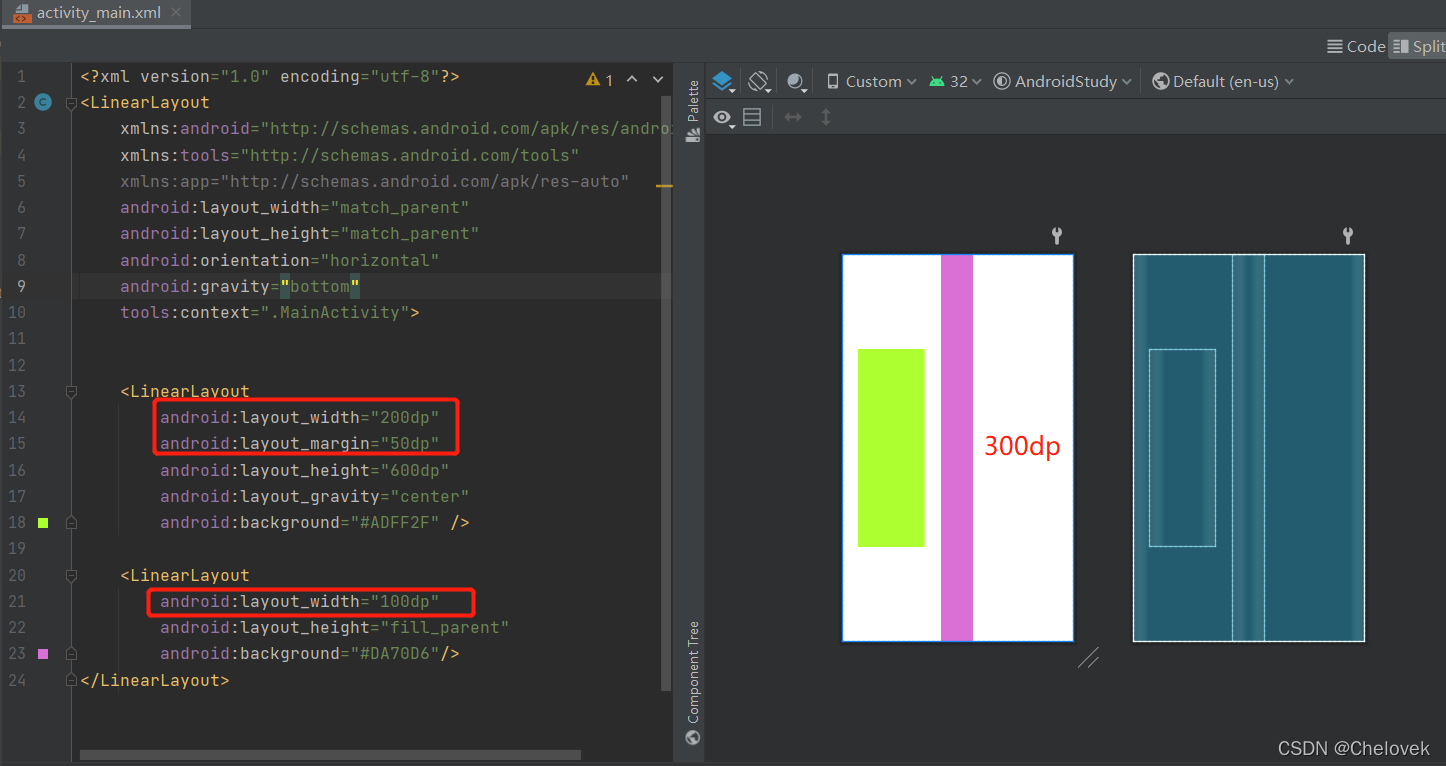The height and width of the screenshot is (766, 1446).
Task: Click line number 9 in the gutter
Action: tap(22, 287)
